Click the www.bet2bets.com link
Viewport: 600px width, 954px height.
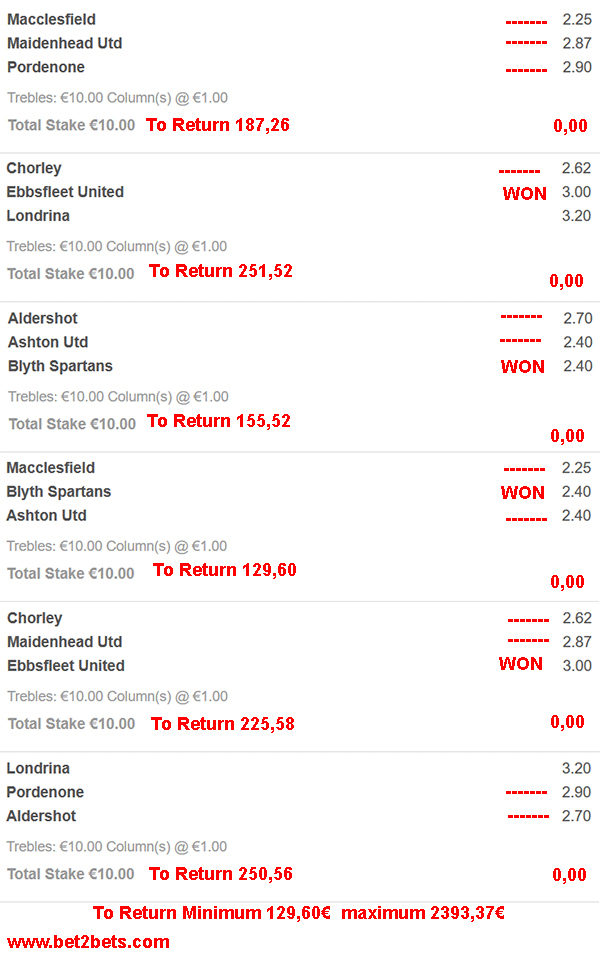pyautogui.click(x=88, y=941)
